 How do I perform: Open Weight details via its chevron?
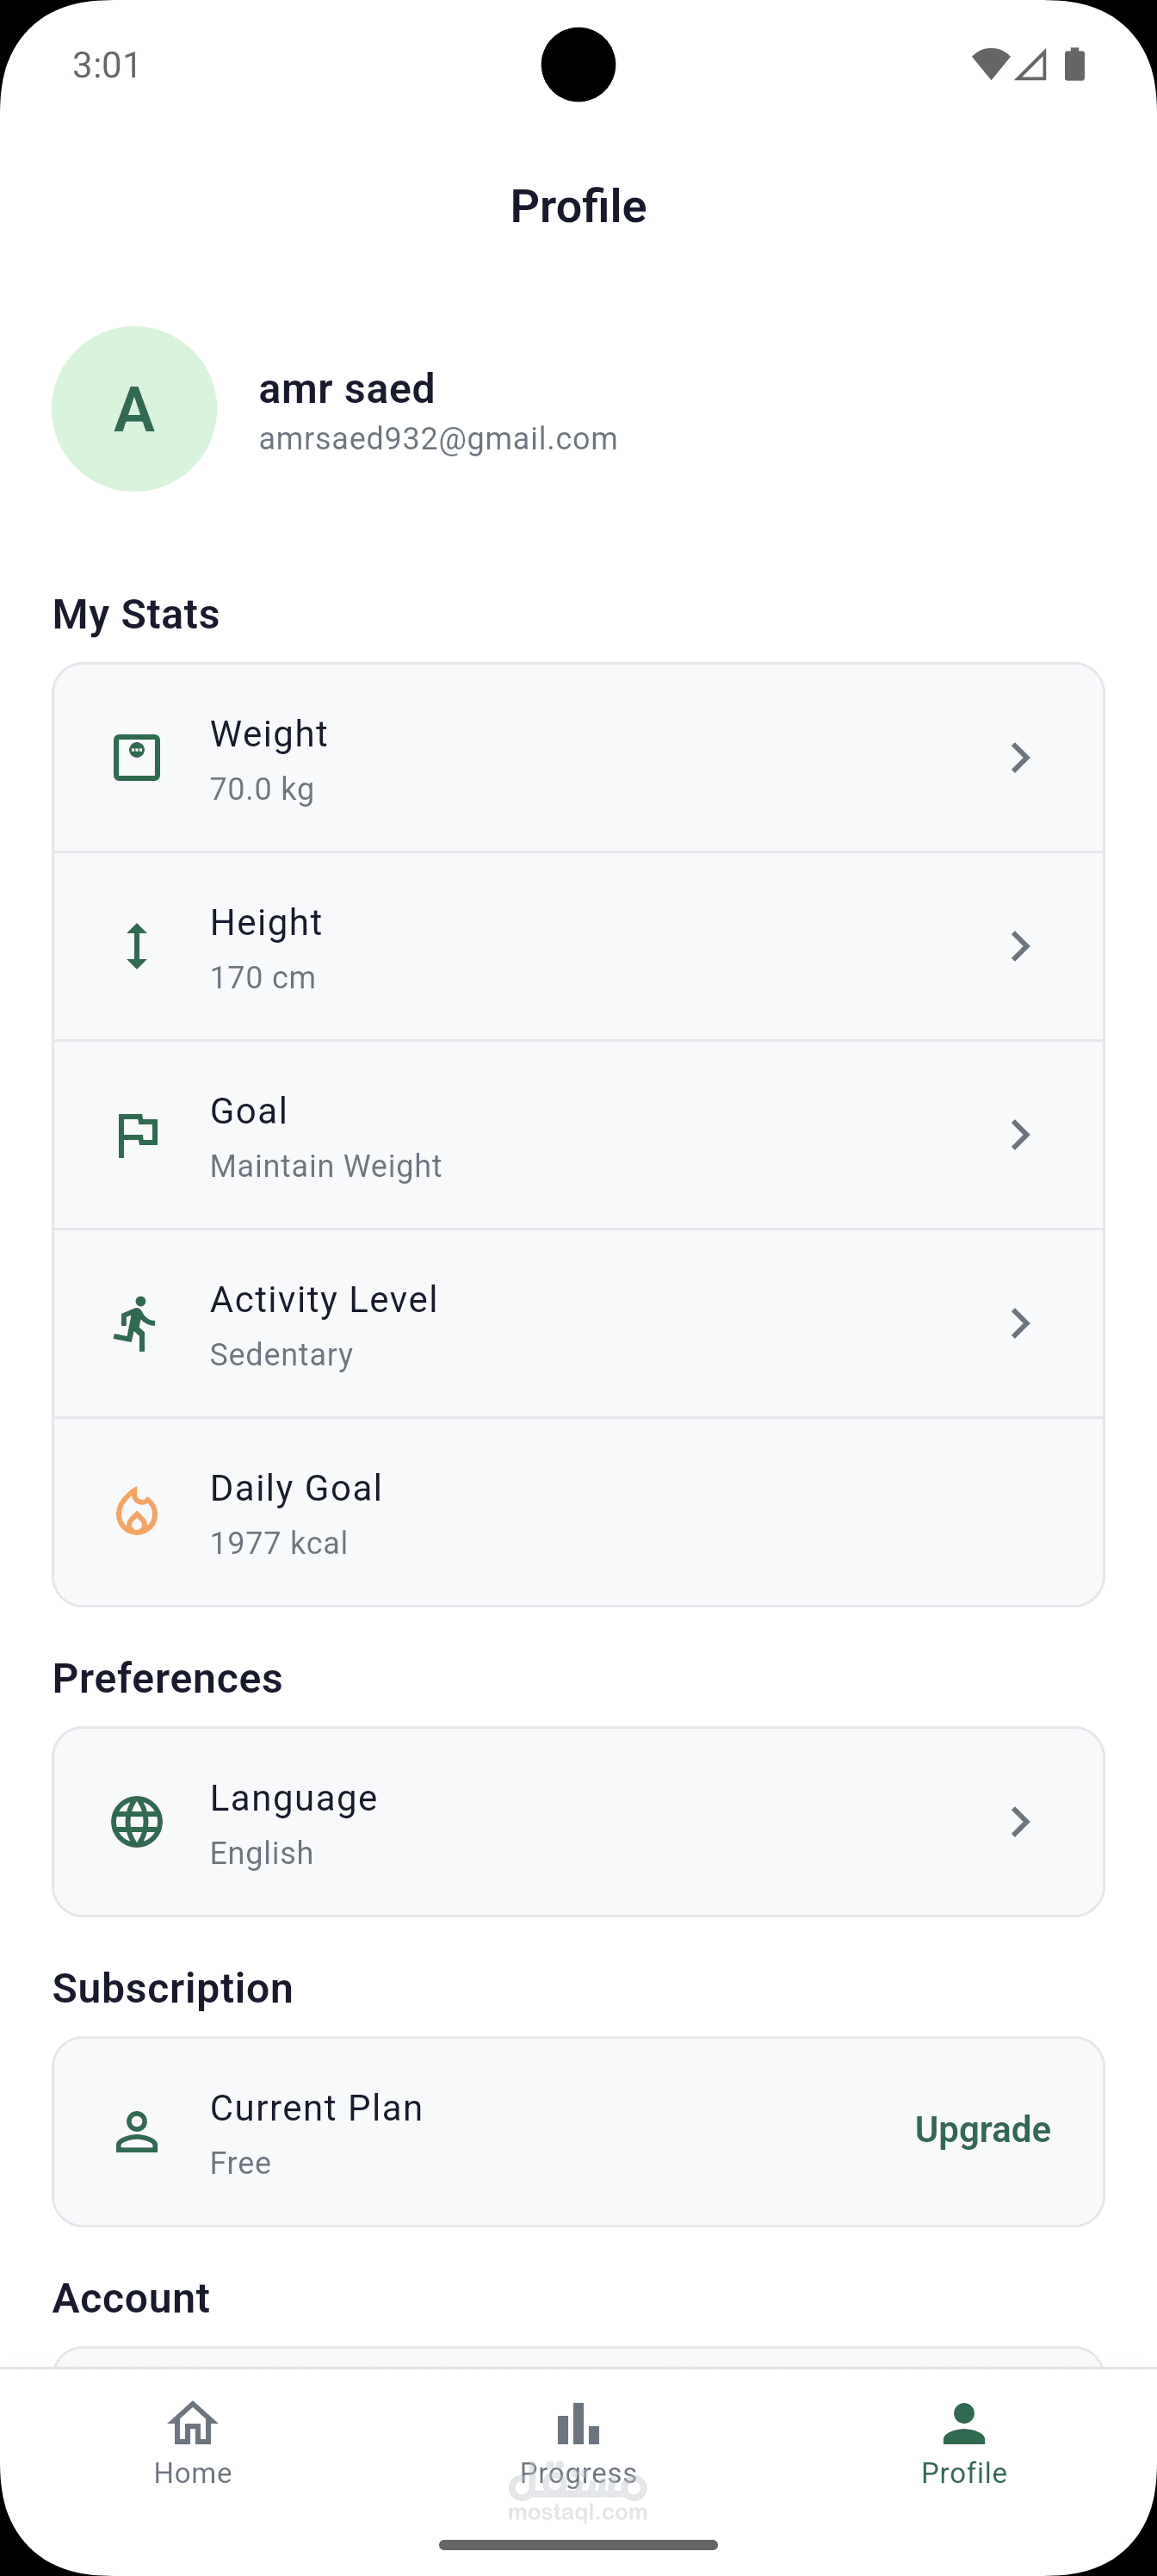1019,757
